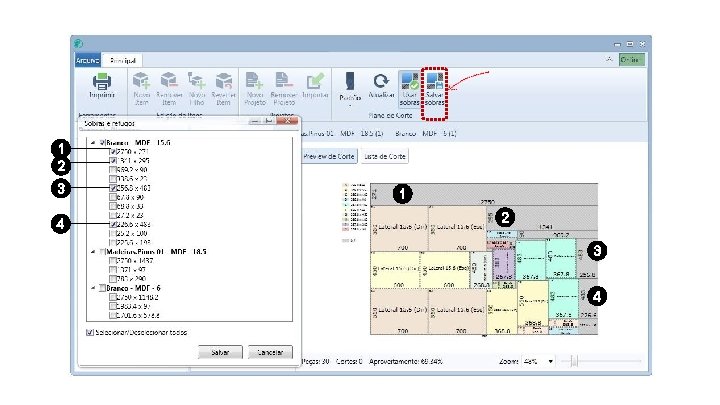720x405 pixels.
Task: Click the zoom slider handle
Action: [x=574, y=361]
